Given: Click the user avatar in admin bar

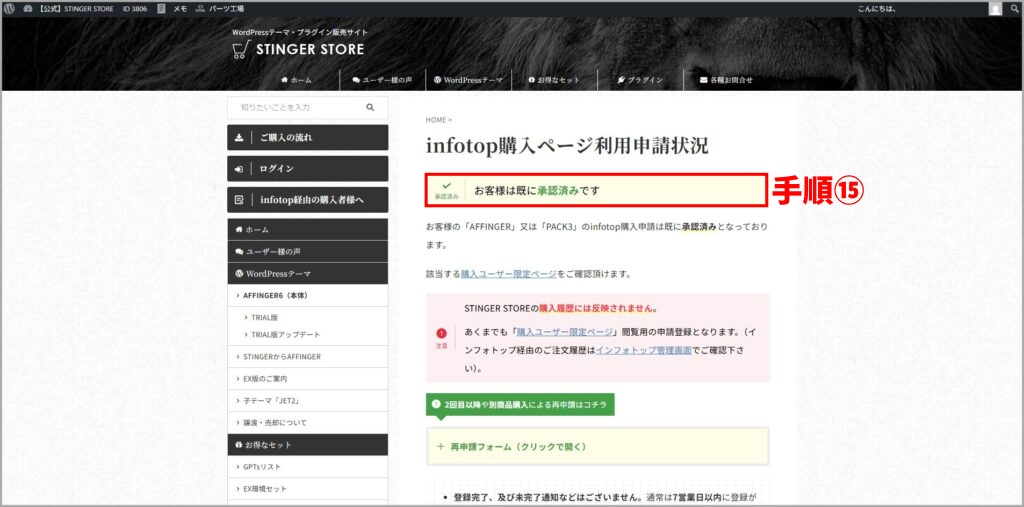Looking at the screenshot, I should pos(995,8).
